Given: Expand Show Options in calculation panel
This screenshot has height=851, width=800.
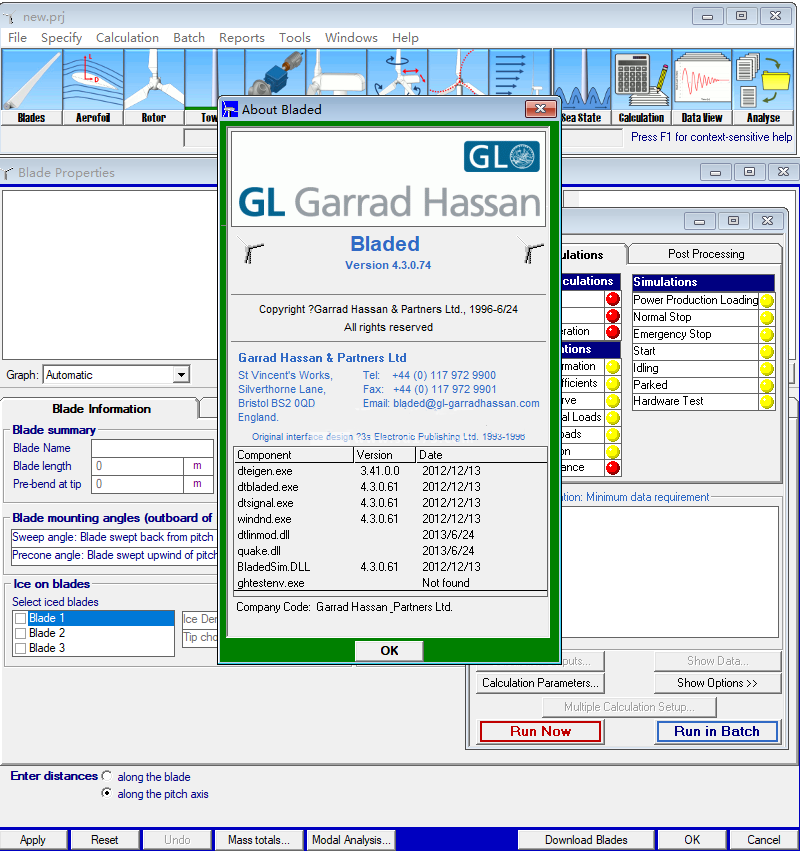Looking at the screenshot, I should click(x=716, y=683).
